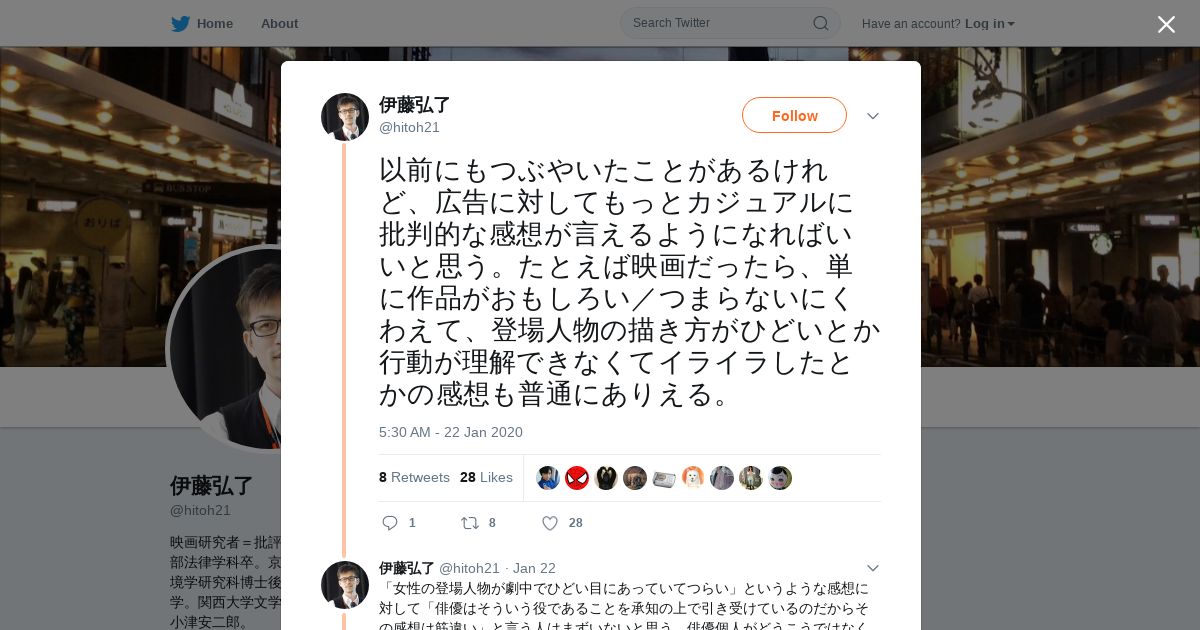Open the Home menu item

click(x=214, y=24)
